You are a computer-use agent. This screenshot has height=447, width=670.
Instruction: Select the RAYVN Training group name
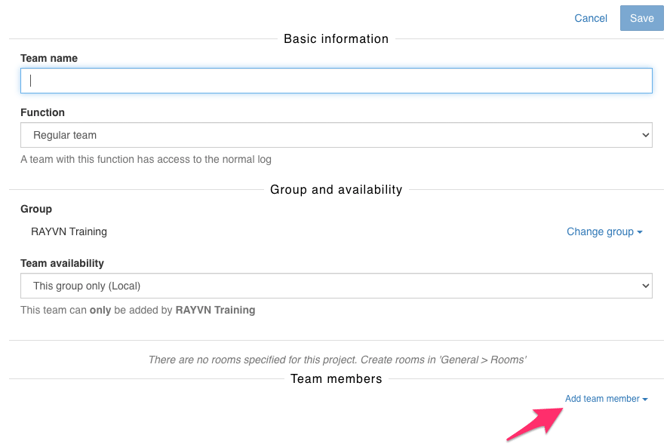coord(69,232)
